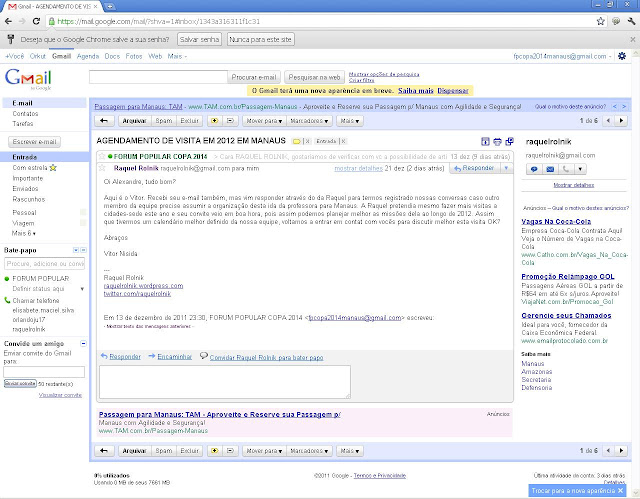This screenshot has height=499, width=640.
Task: Star the Raquel Rolnik message
Action: 102,168
